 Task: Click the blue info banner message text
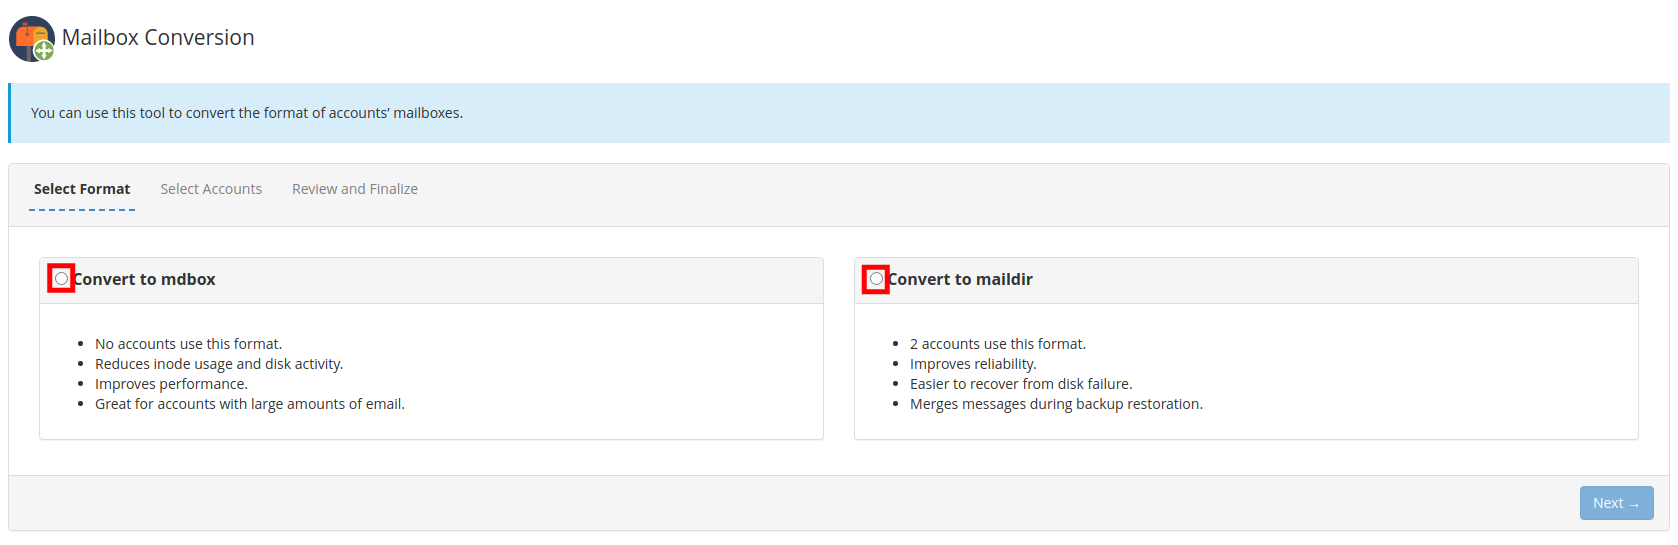tap(247, 113)
